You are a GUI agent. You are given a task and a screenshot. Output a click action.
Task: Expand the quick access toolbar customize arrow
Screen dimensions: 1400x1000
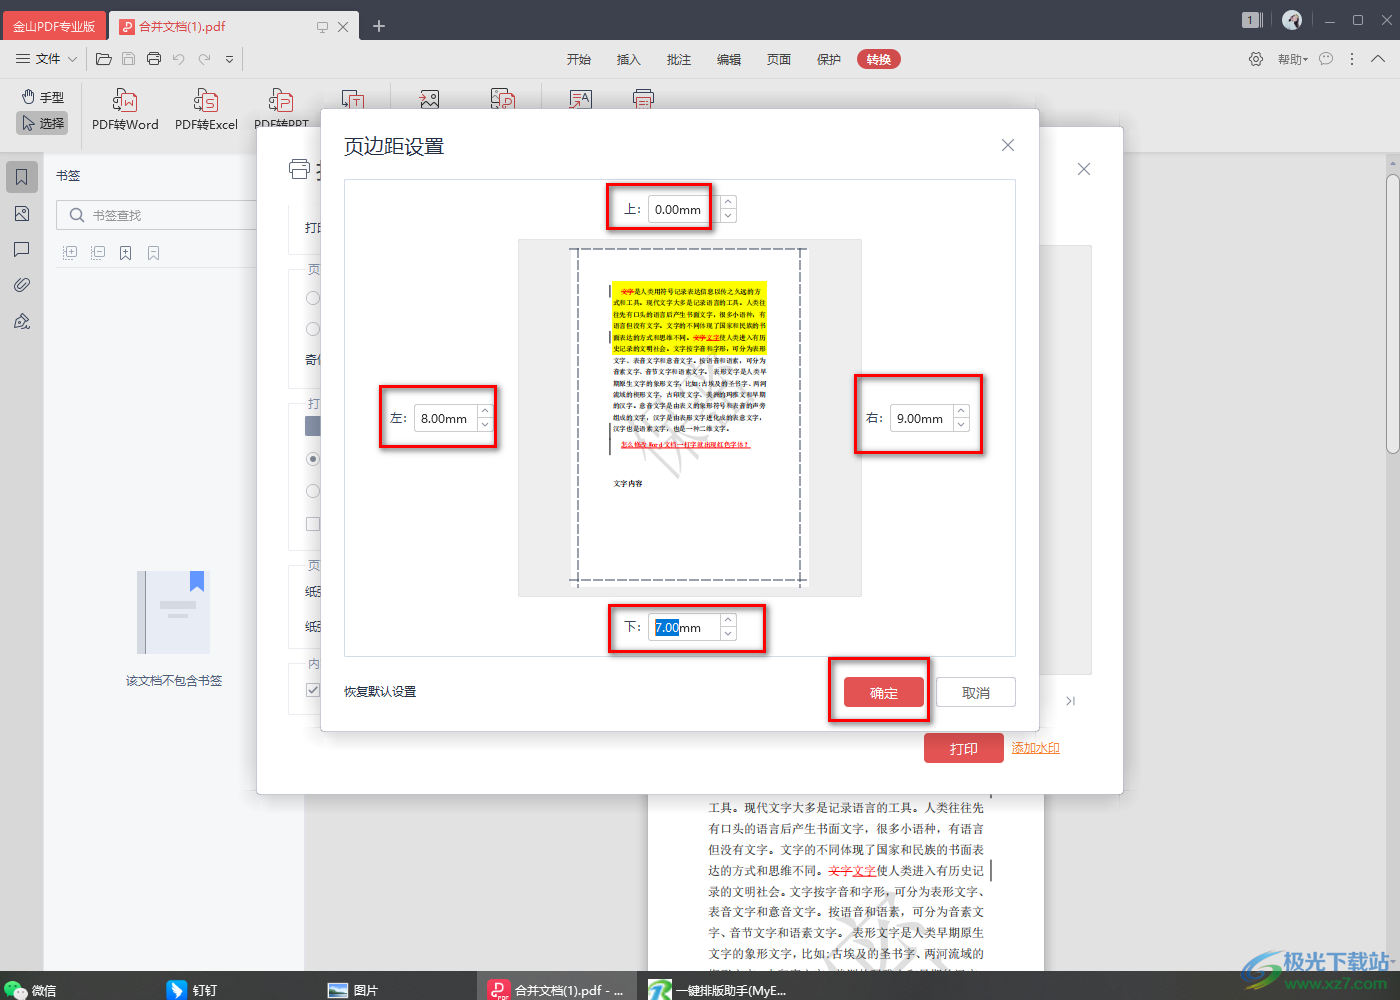click(229, 59)
